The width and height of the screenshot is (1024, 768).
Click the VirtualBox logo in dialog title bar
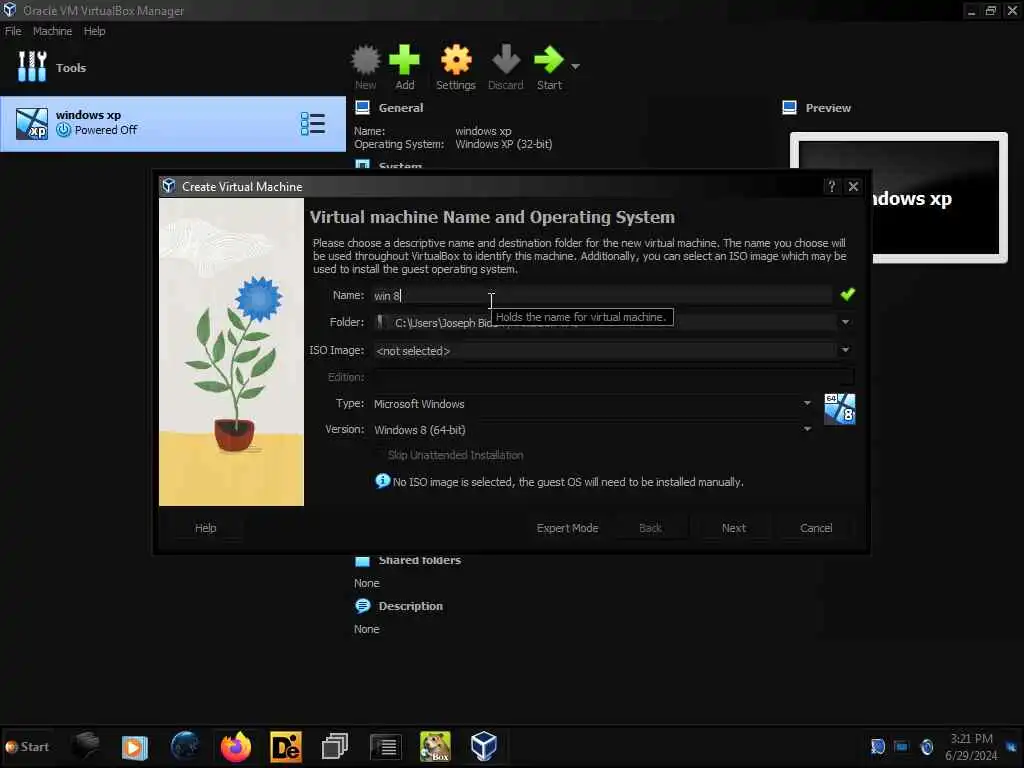[x=168, y=186]
